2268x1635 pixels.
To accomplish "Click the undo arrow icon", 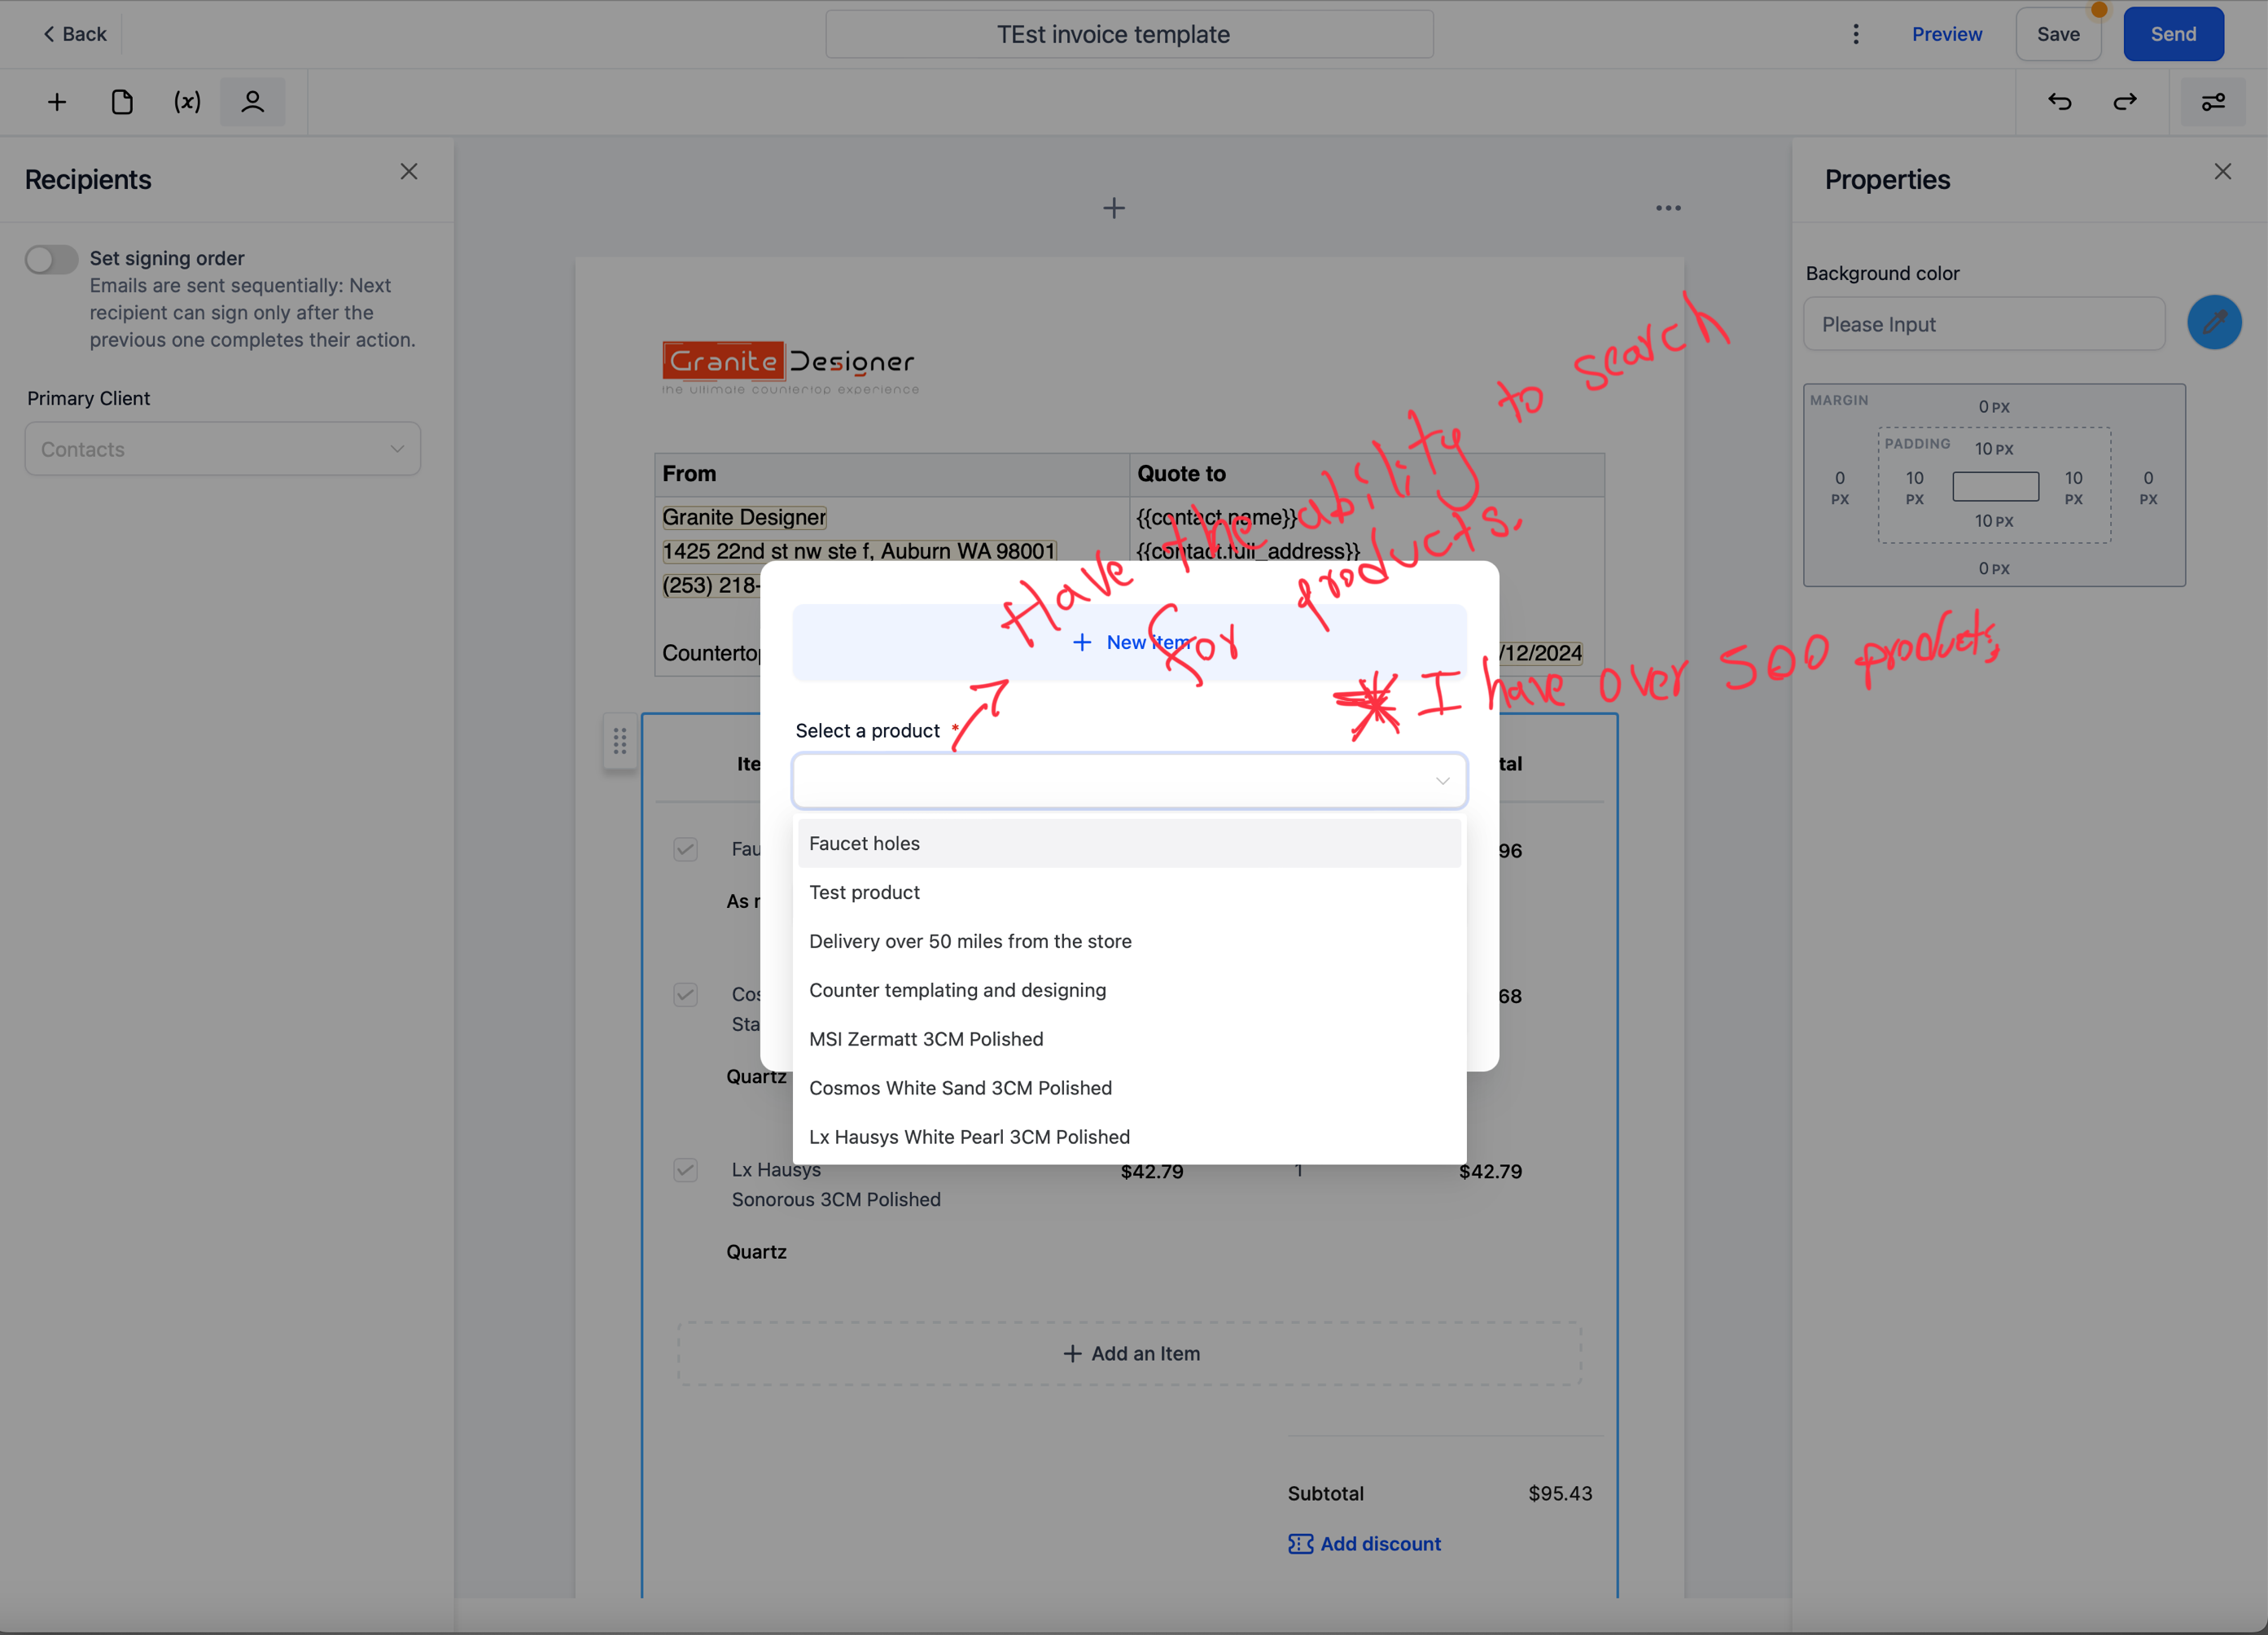I will pos(2060,102).
